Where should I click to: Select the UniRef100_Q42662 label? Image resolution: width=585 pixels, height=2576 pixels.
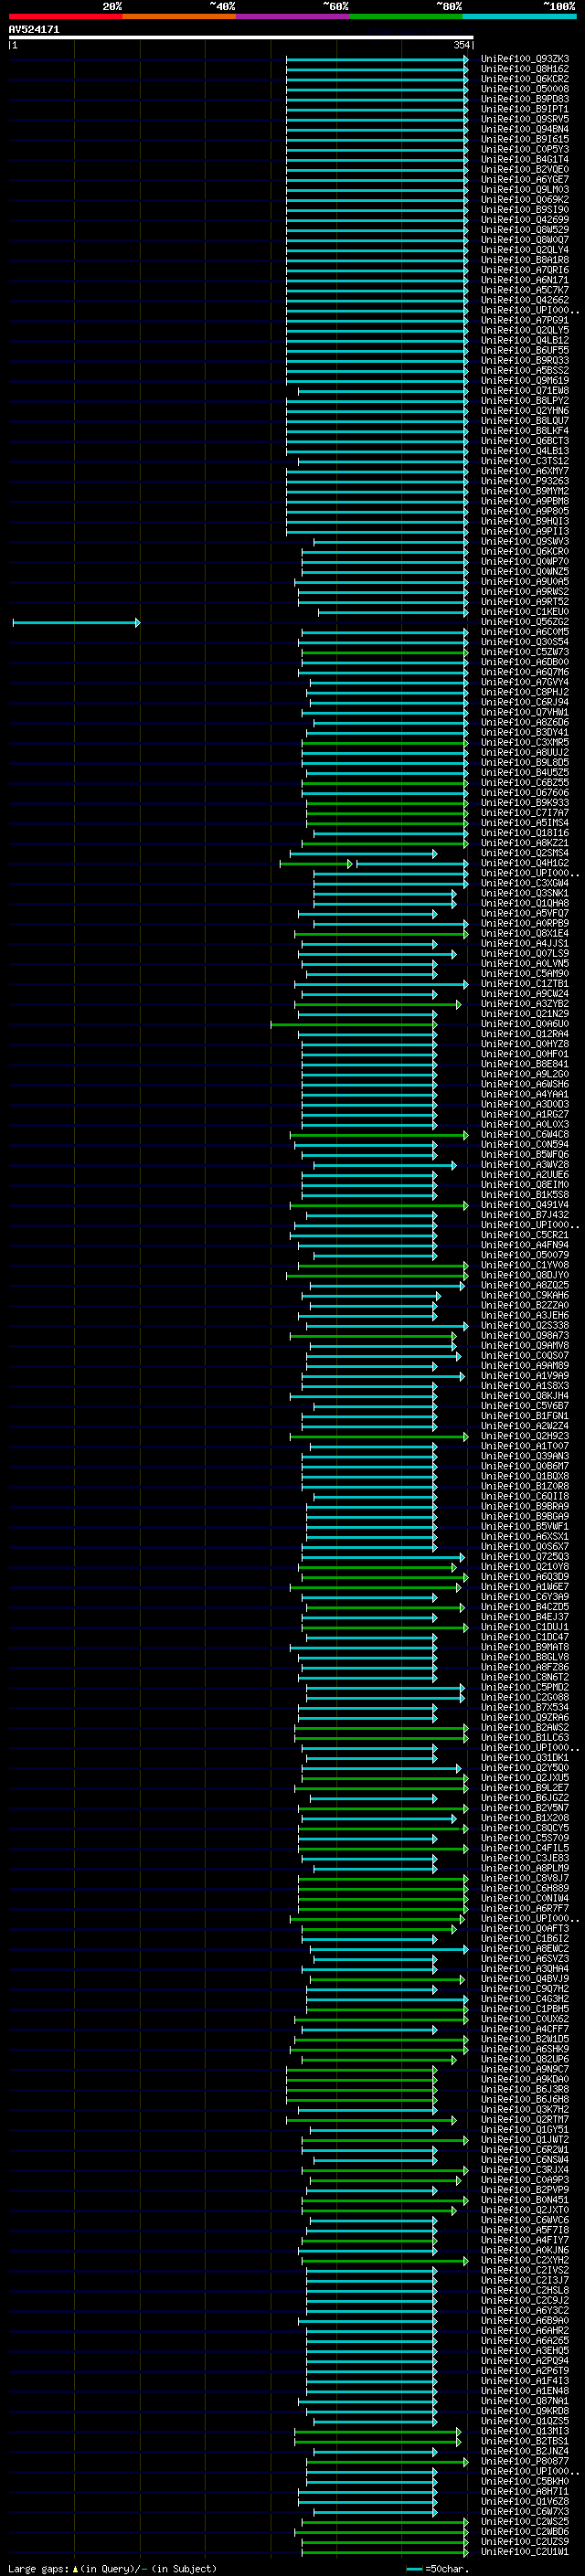click(524, 300)
